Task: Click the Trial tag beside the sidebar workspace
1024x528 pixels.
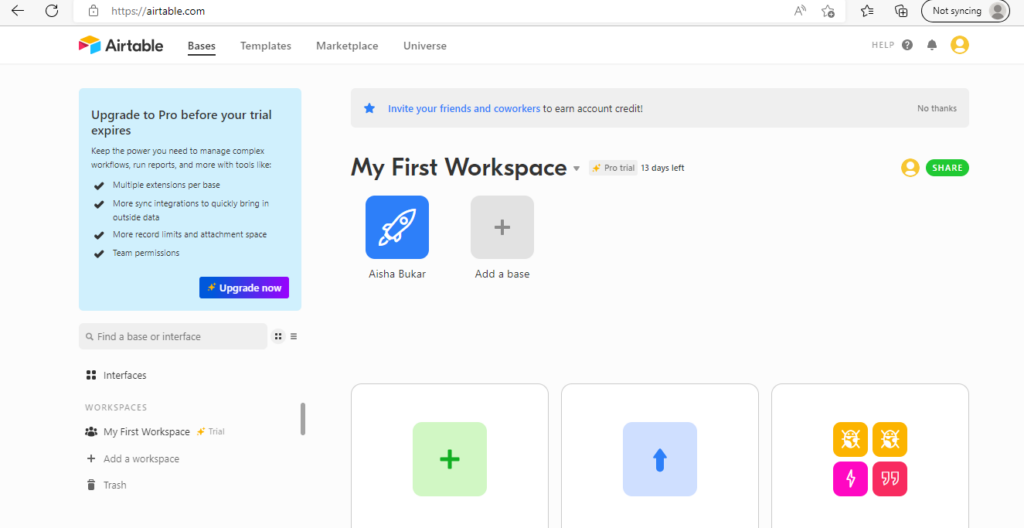Action: [x=210, y=431]
